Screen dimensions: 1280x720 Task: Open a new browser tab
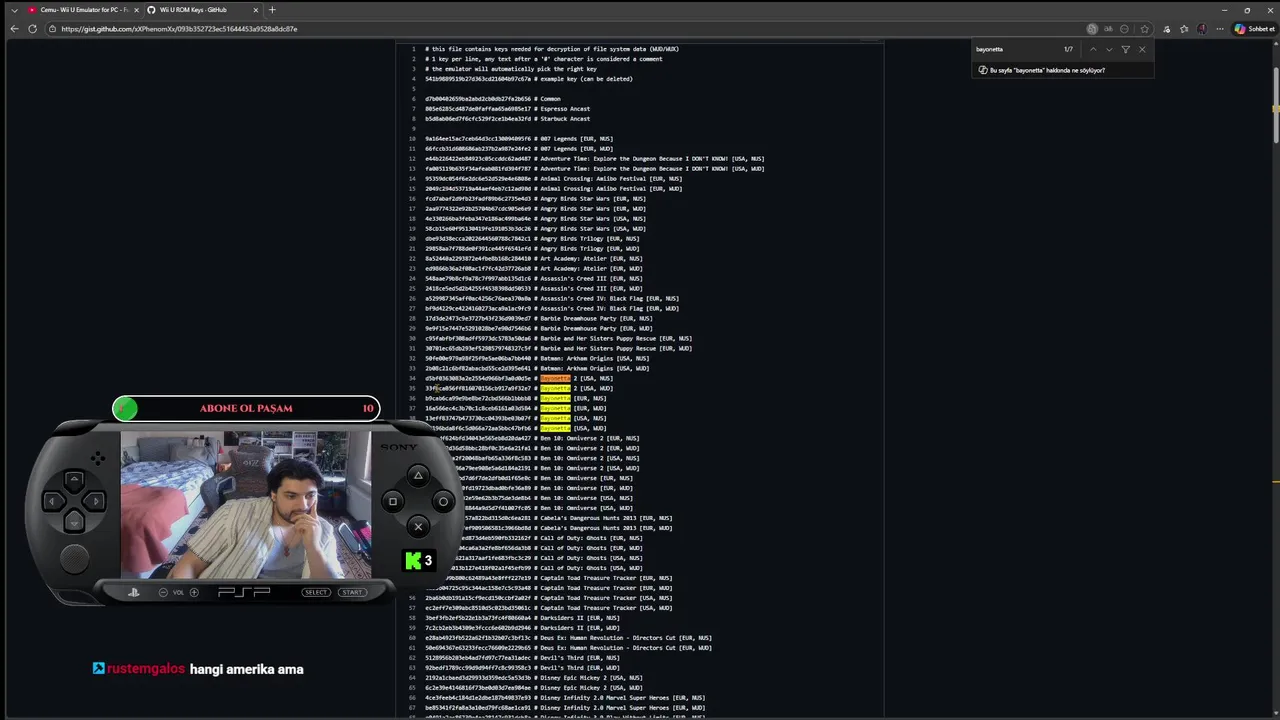pos(272,10)
